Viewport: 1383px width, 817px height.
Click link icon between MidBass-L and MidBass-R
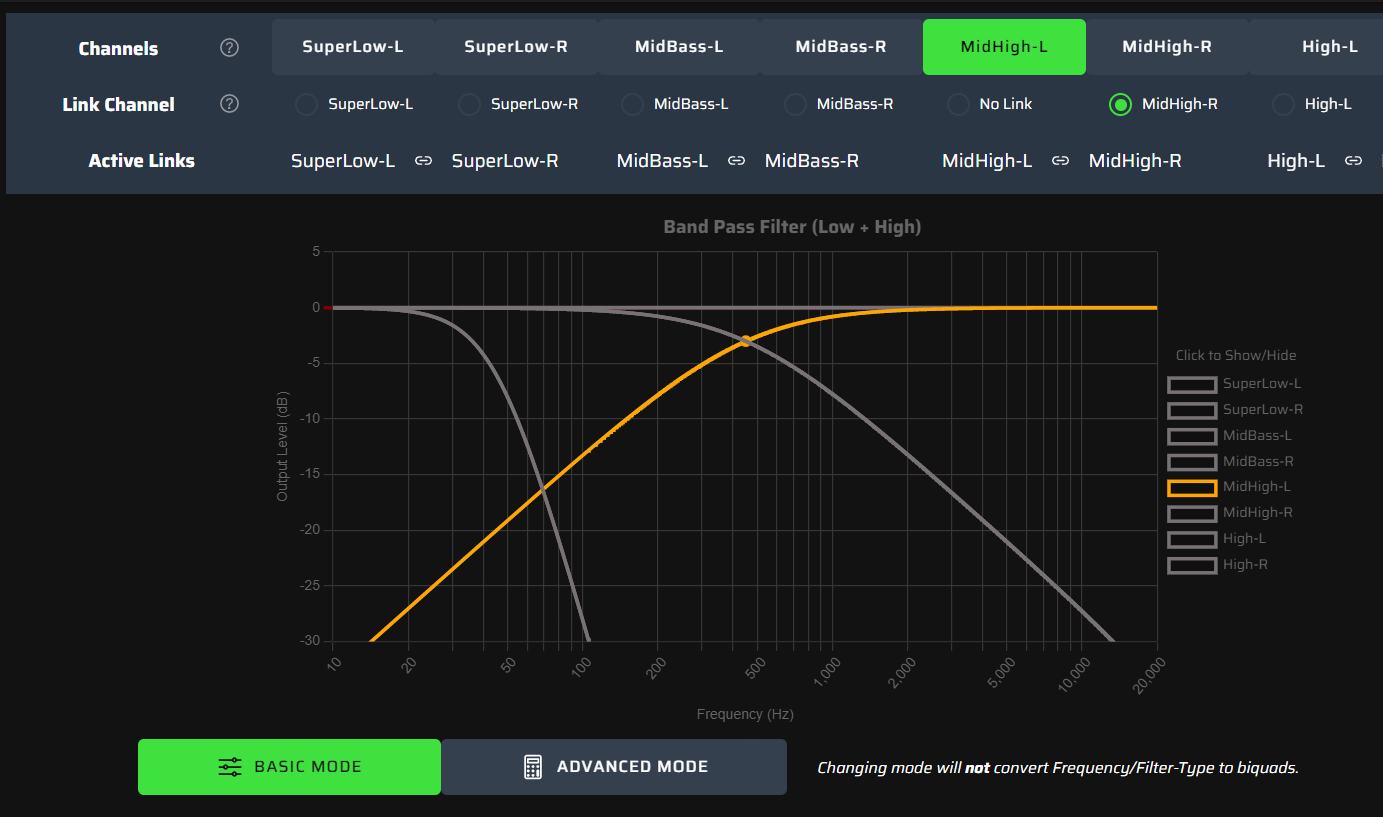(736, 161)
